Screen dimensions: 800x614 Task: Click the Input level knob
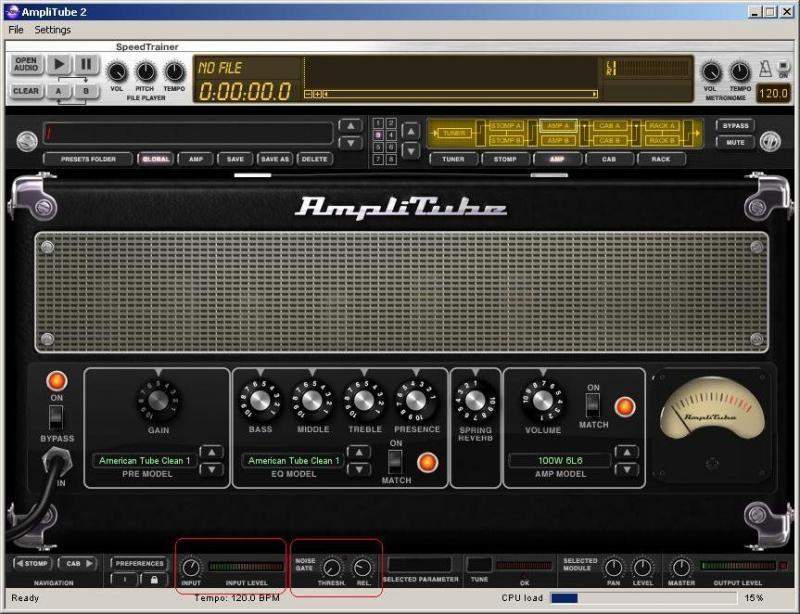[191, 567]
